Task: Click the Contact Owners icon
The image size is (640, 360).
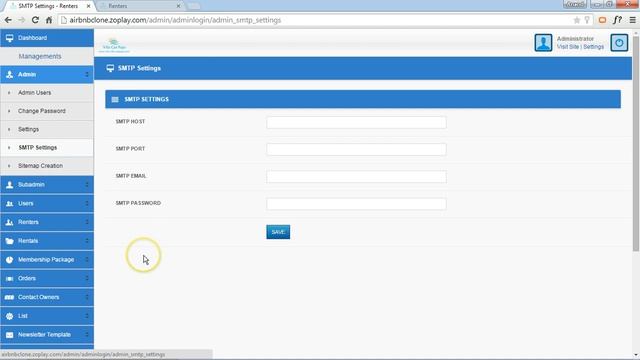Action: [9, 298]
